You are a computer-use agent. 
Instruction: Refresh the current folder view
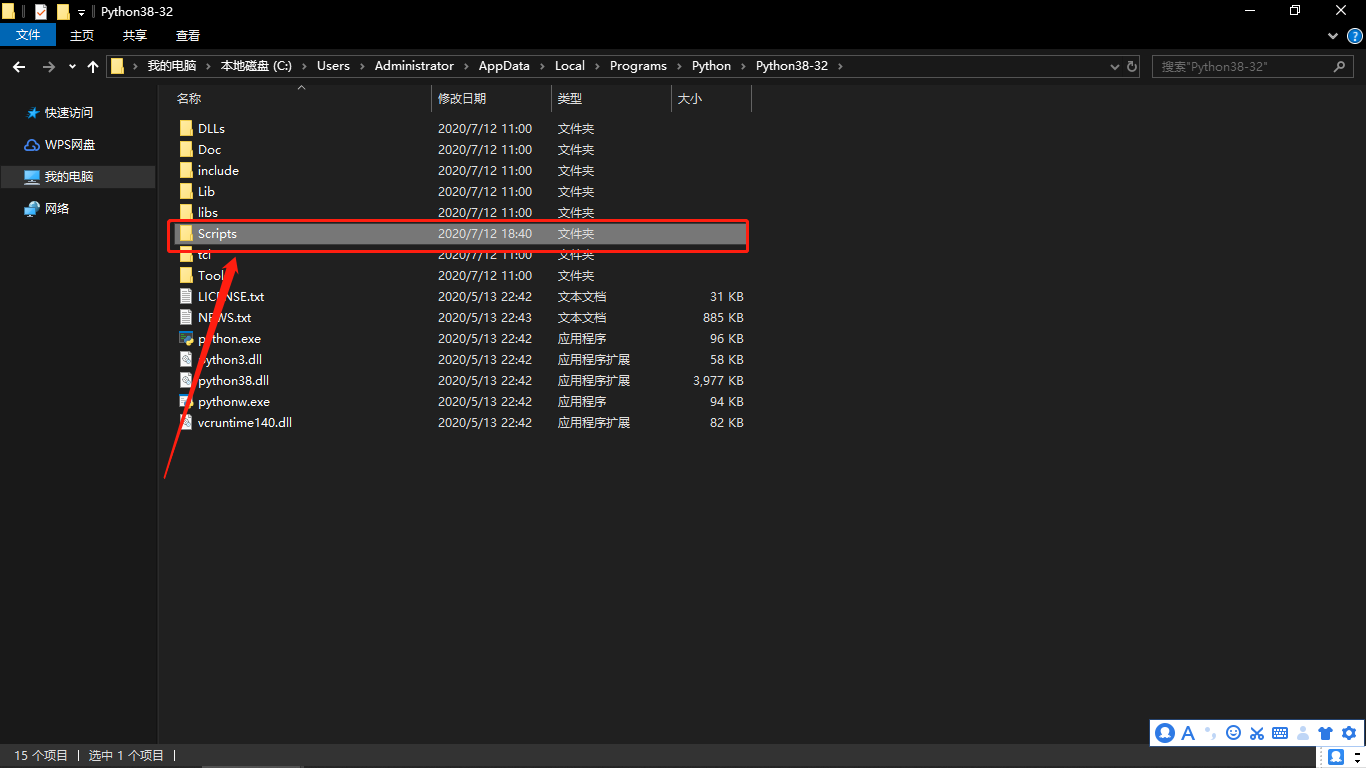pos(1132,66)
